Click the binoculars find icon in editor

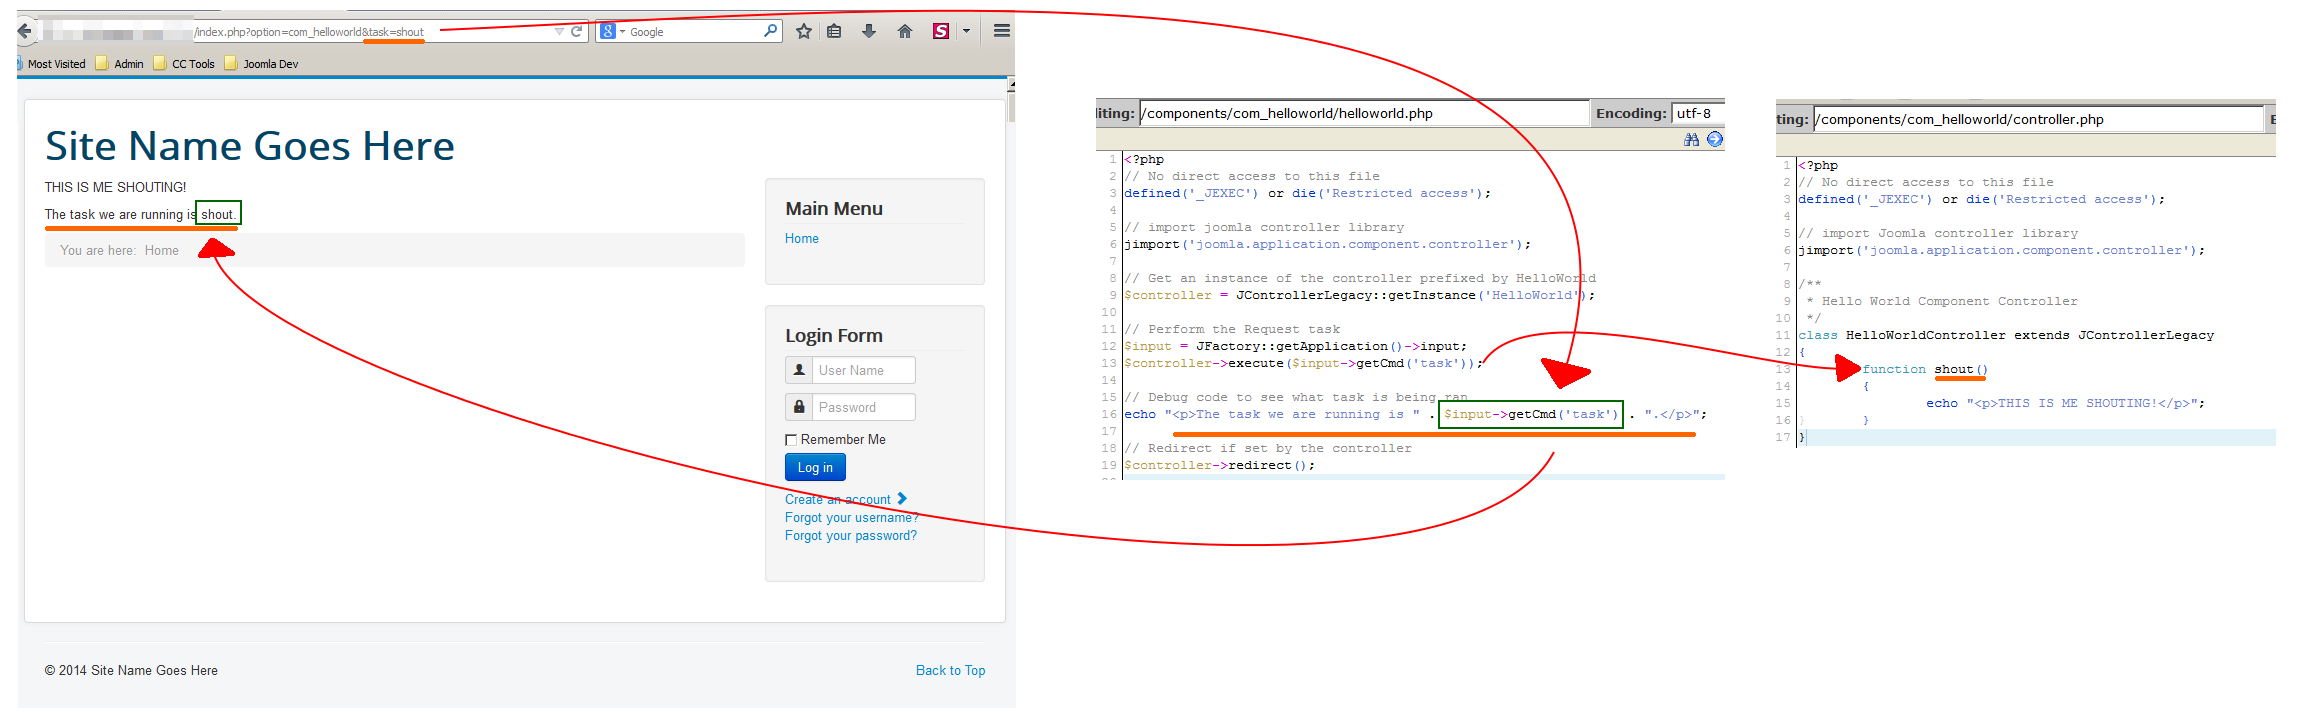coord(1691,140)
